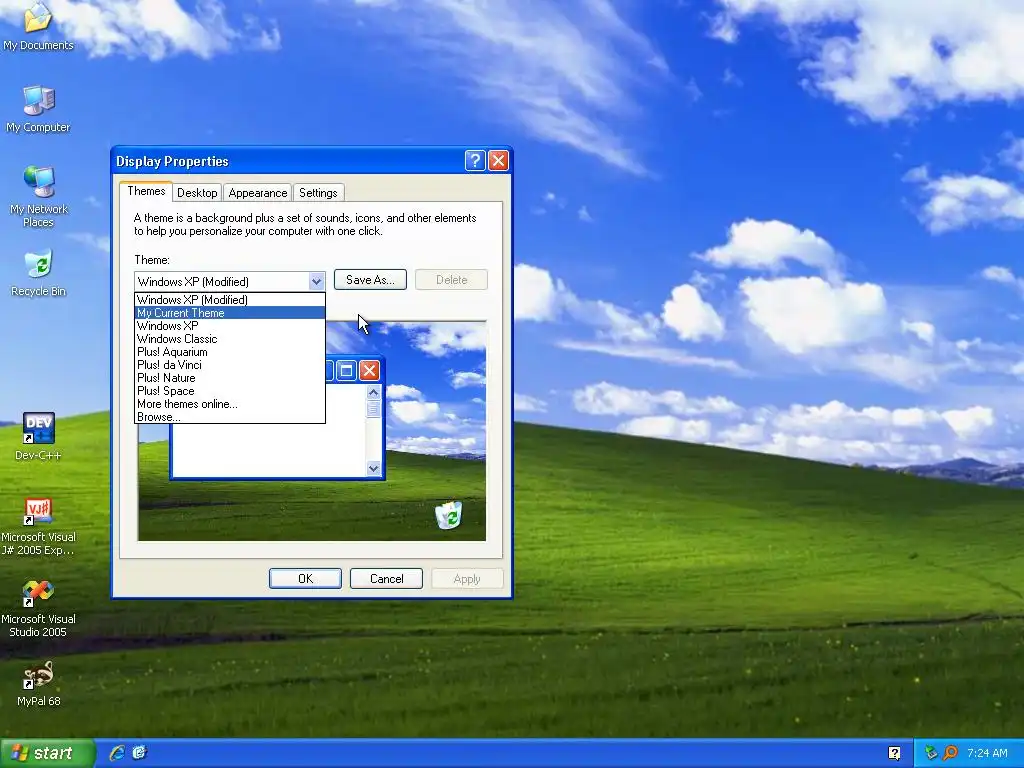Viewport: 1024px width, 768px height.
Task: Click the Delete button
Action: 451,280
